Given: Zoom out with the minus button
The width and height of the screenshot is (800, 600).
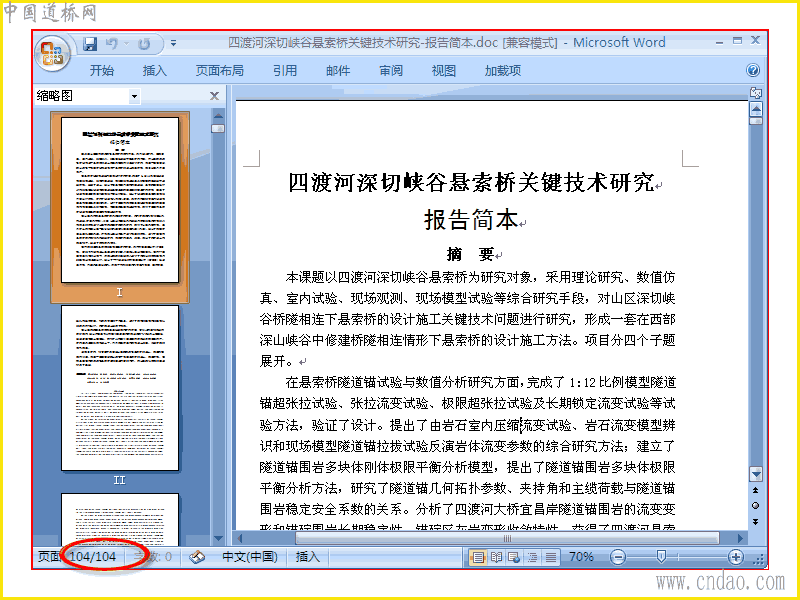Looking at the screenshot, I should point(618,557).
